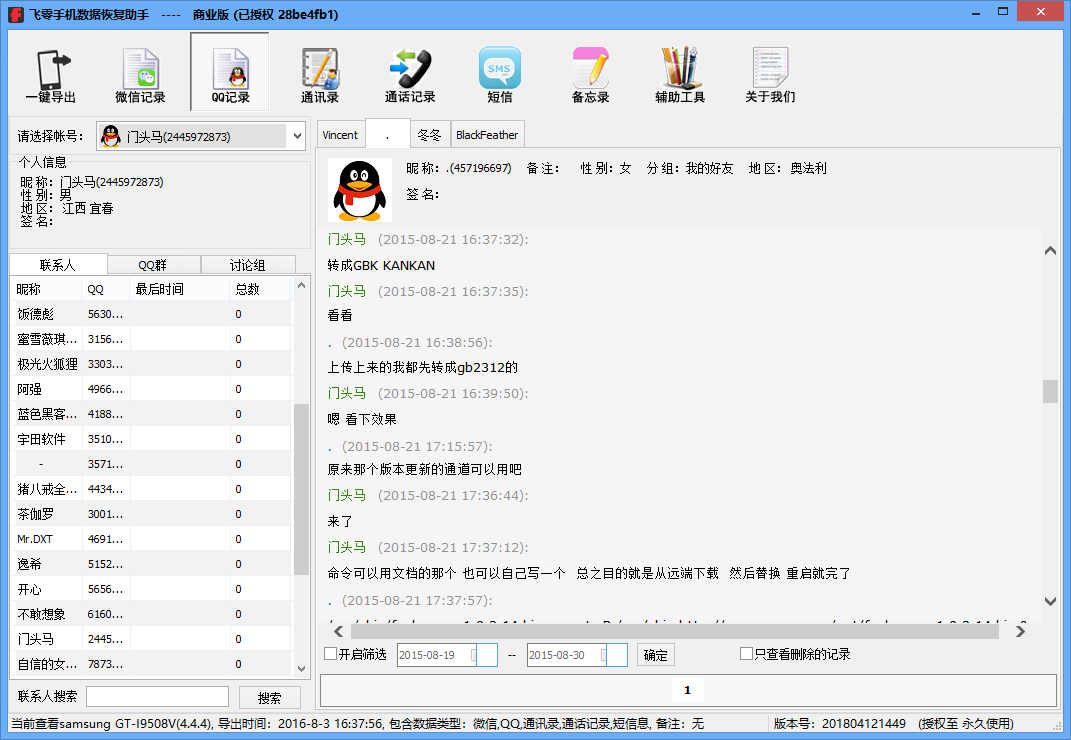
Task: Enable the 开启筛选 filter checkbox
Action: (331, 654)
